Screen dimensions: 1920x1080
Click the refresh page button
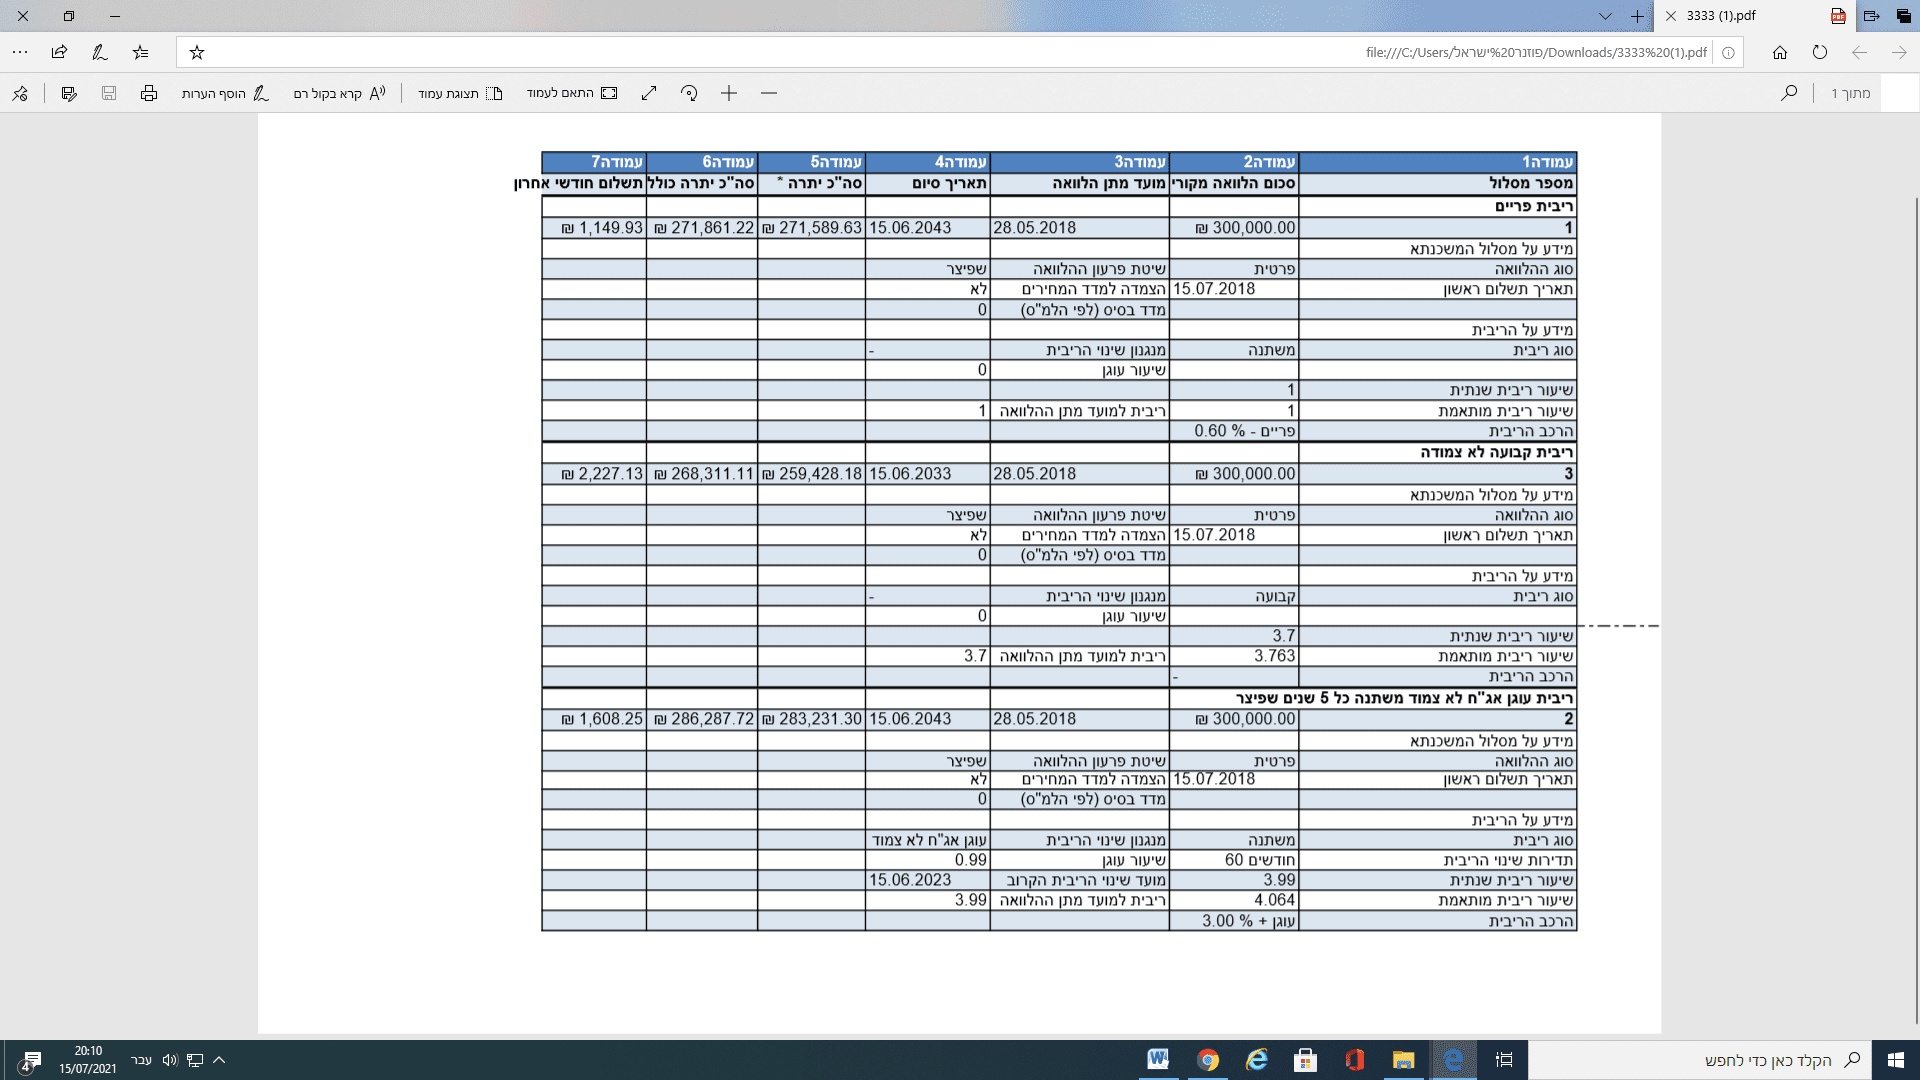[1819, 52]
